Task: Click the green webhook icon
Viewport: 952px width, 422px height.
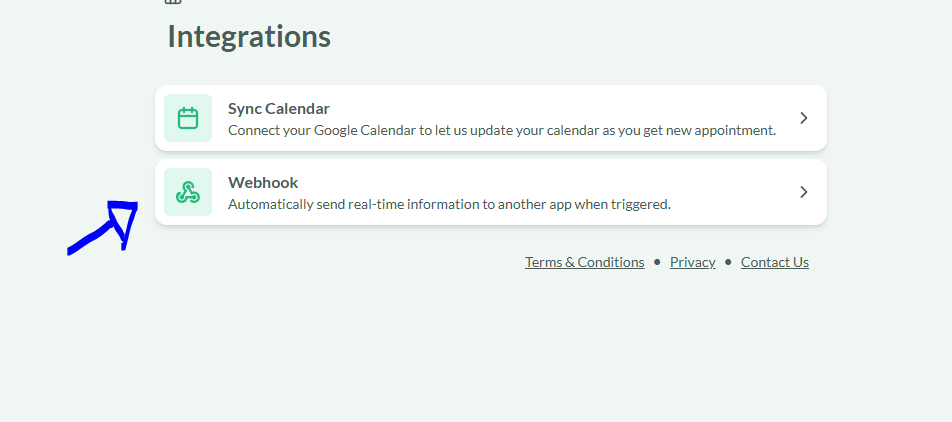Action: 188,192
